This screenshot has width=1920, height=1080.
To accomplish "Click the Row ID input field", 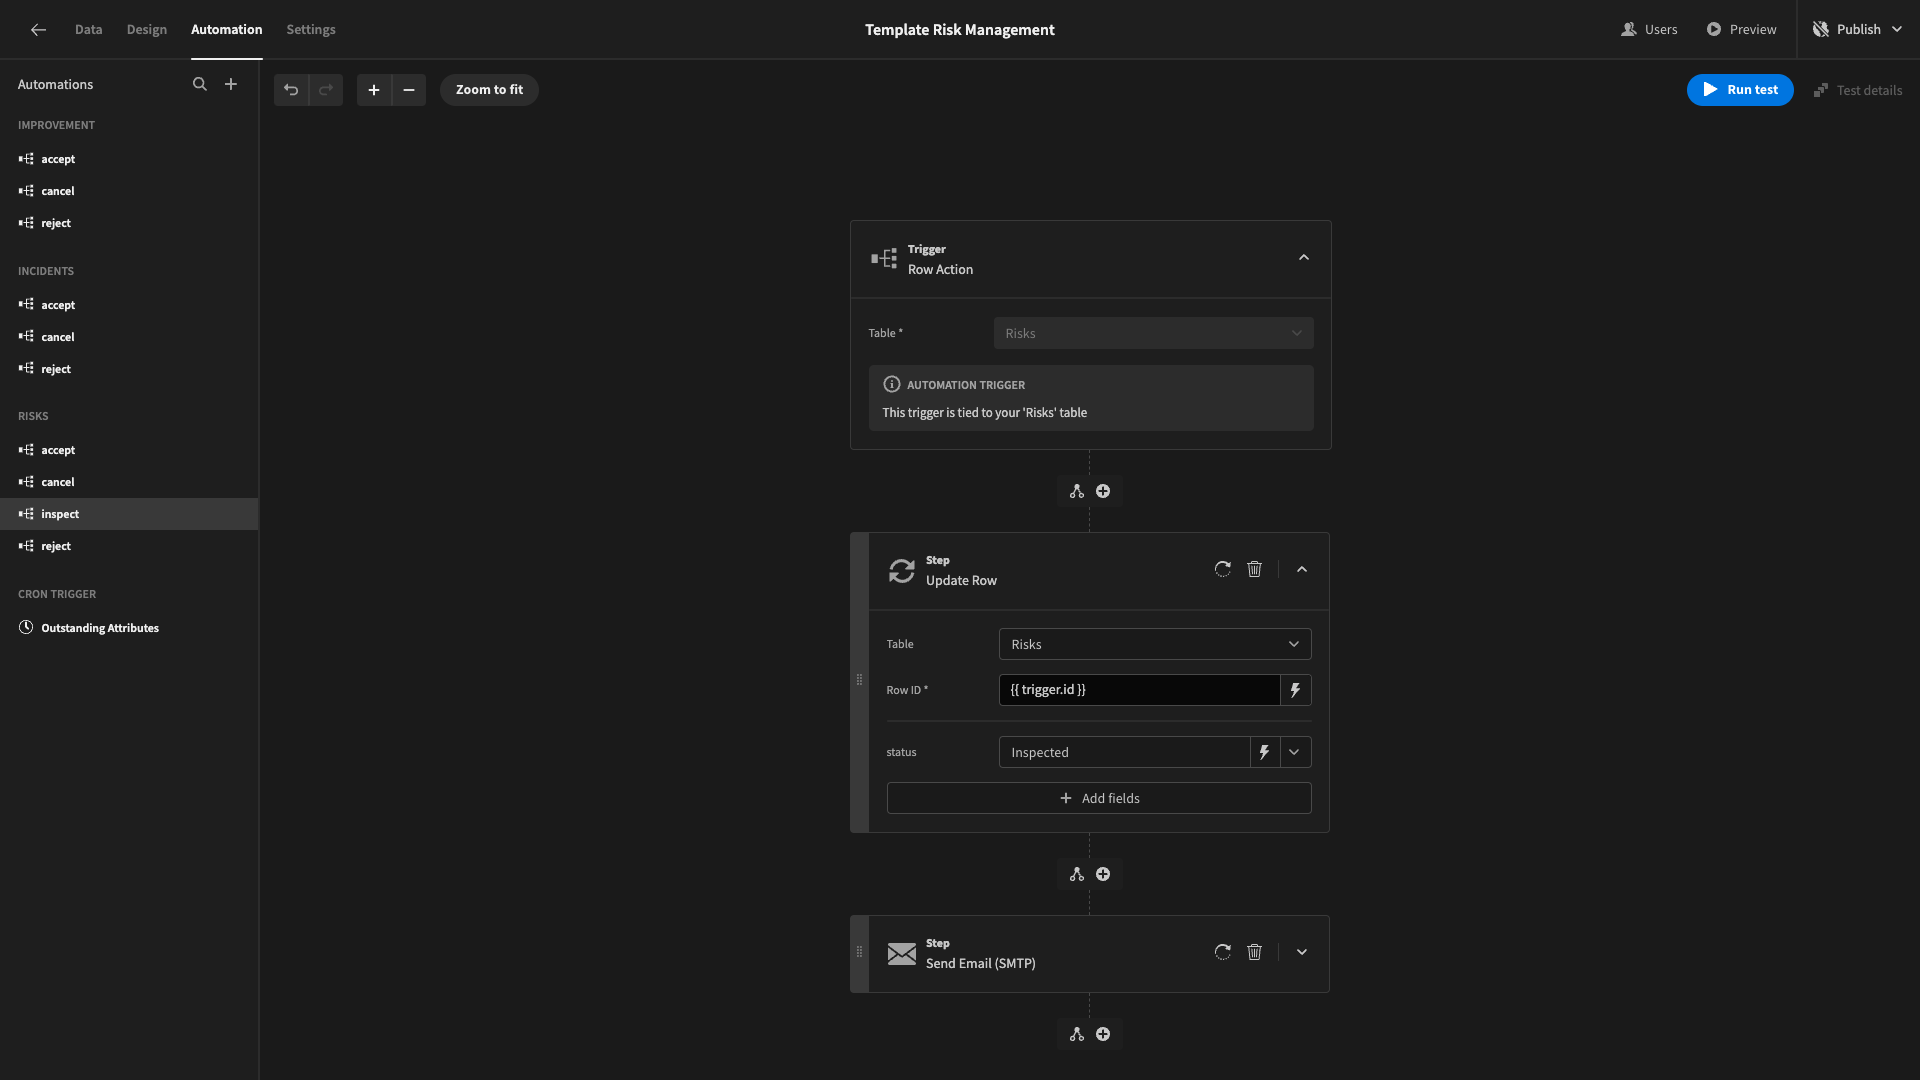I will click(1139, 690).
